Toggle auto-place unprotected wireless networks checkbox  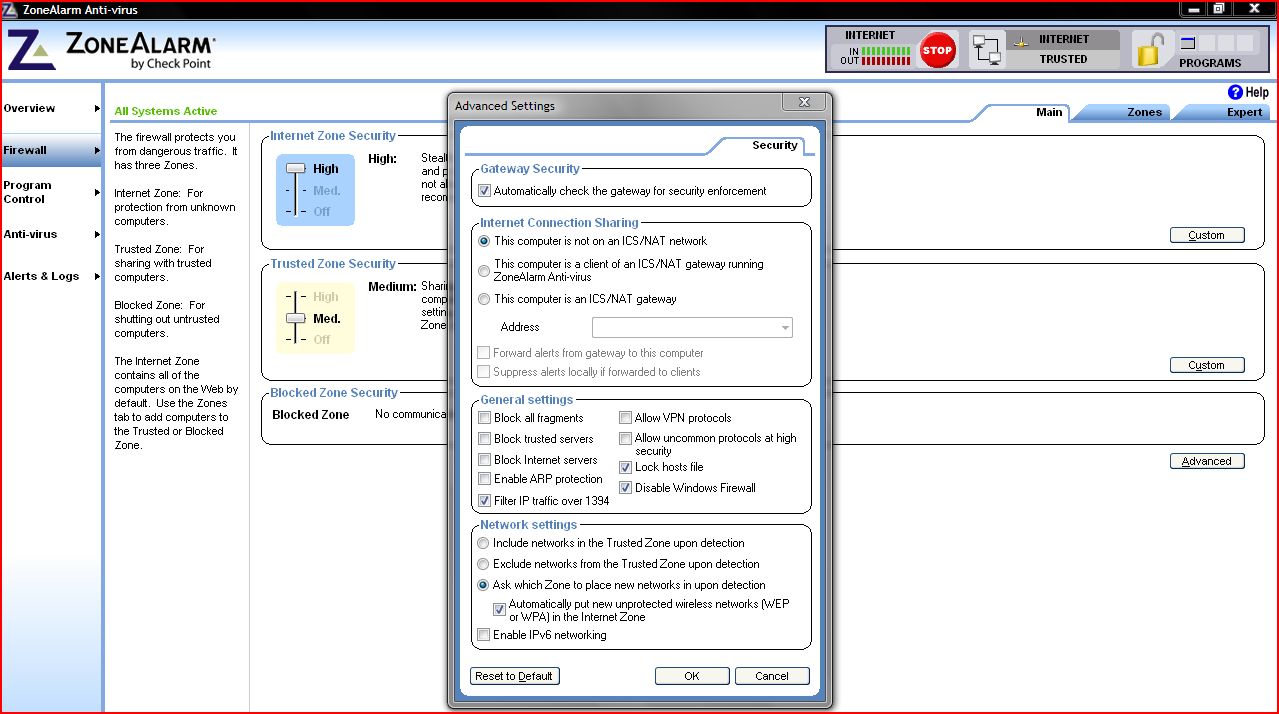pyautogui.click(x=500, y=610)
